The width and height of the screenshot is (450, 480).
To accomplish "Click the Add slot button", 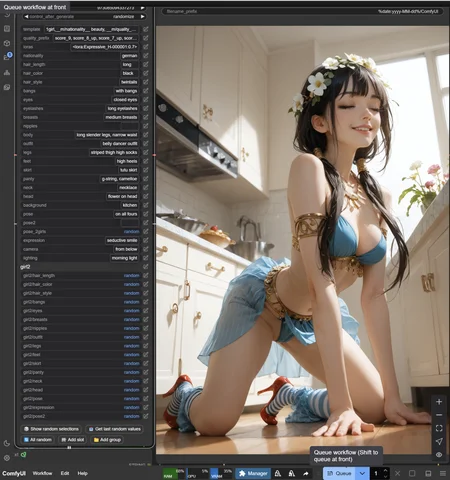I will [x=72, y=440].
